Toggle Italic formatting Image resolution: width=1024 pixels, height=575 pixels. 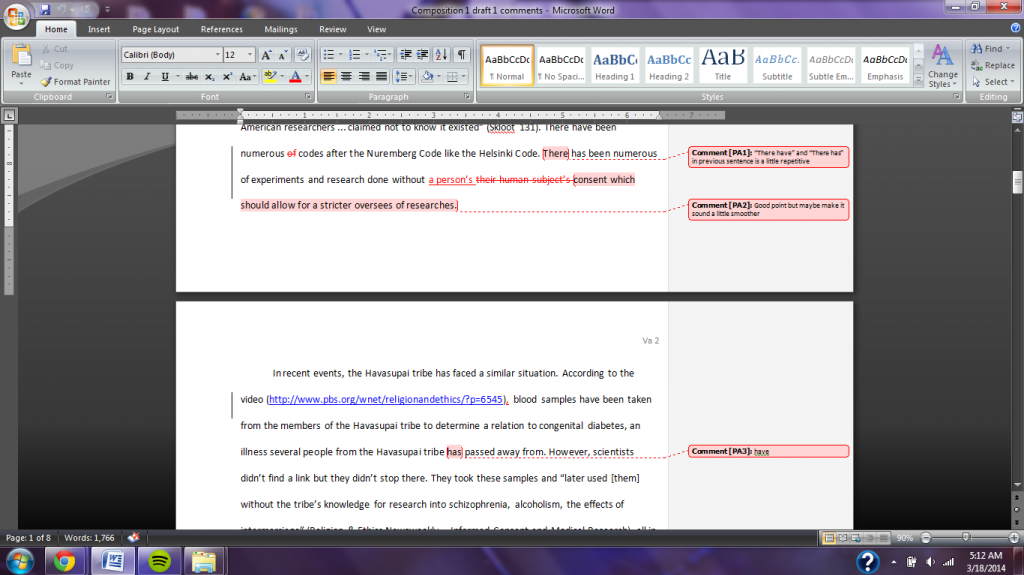click(x=146, y=76)
